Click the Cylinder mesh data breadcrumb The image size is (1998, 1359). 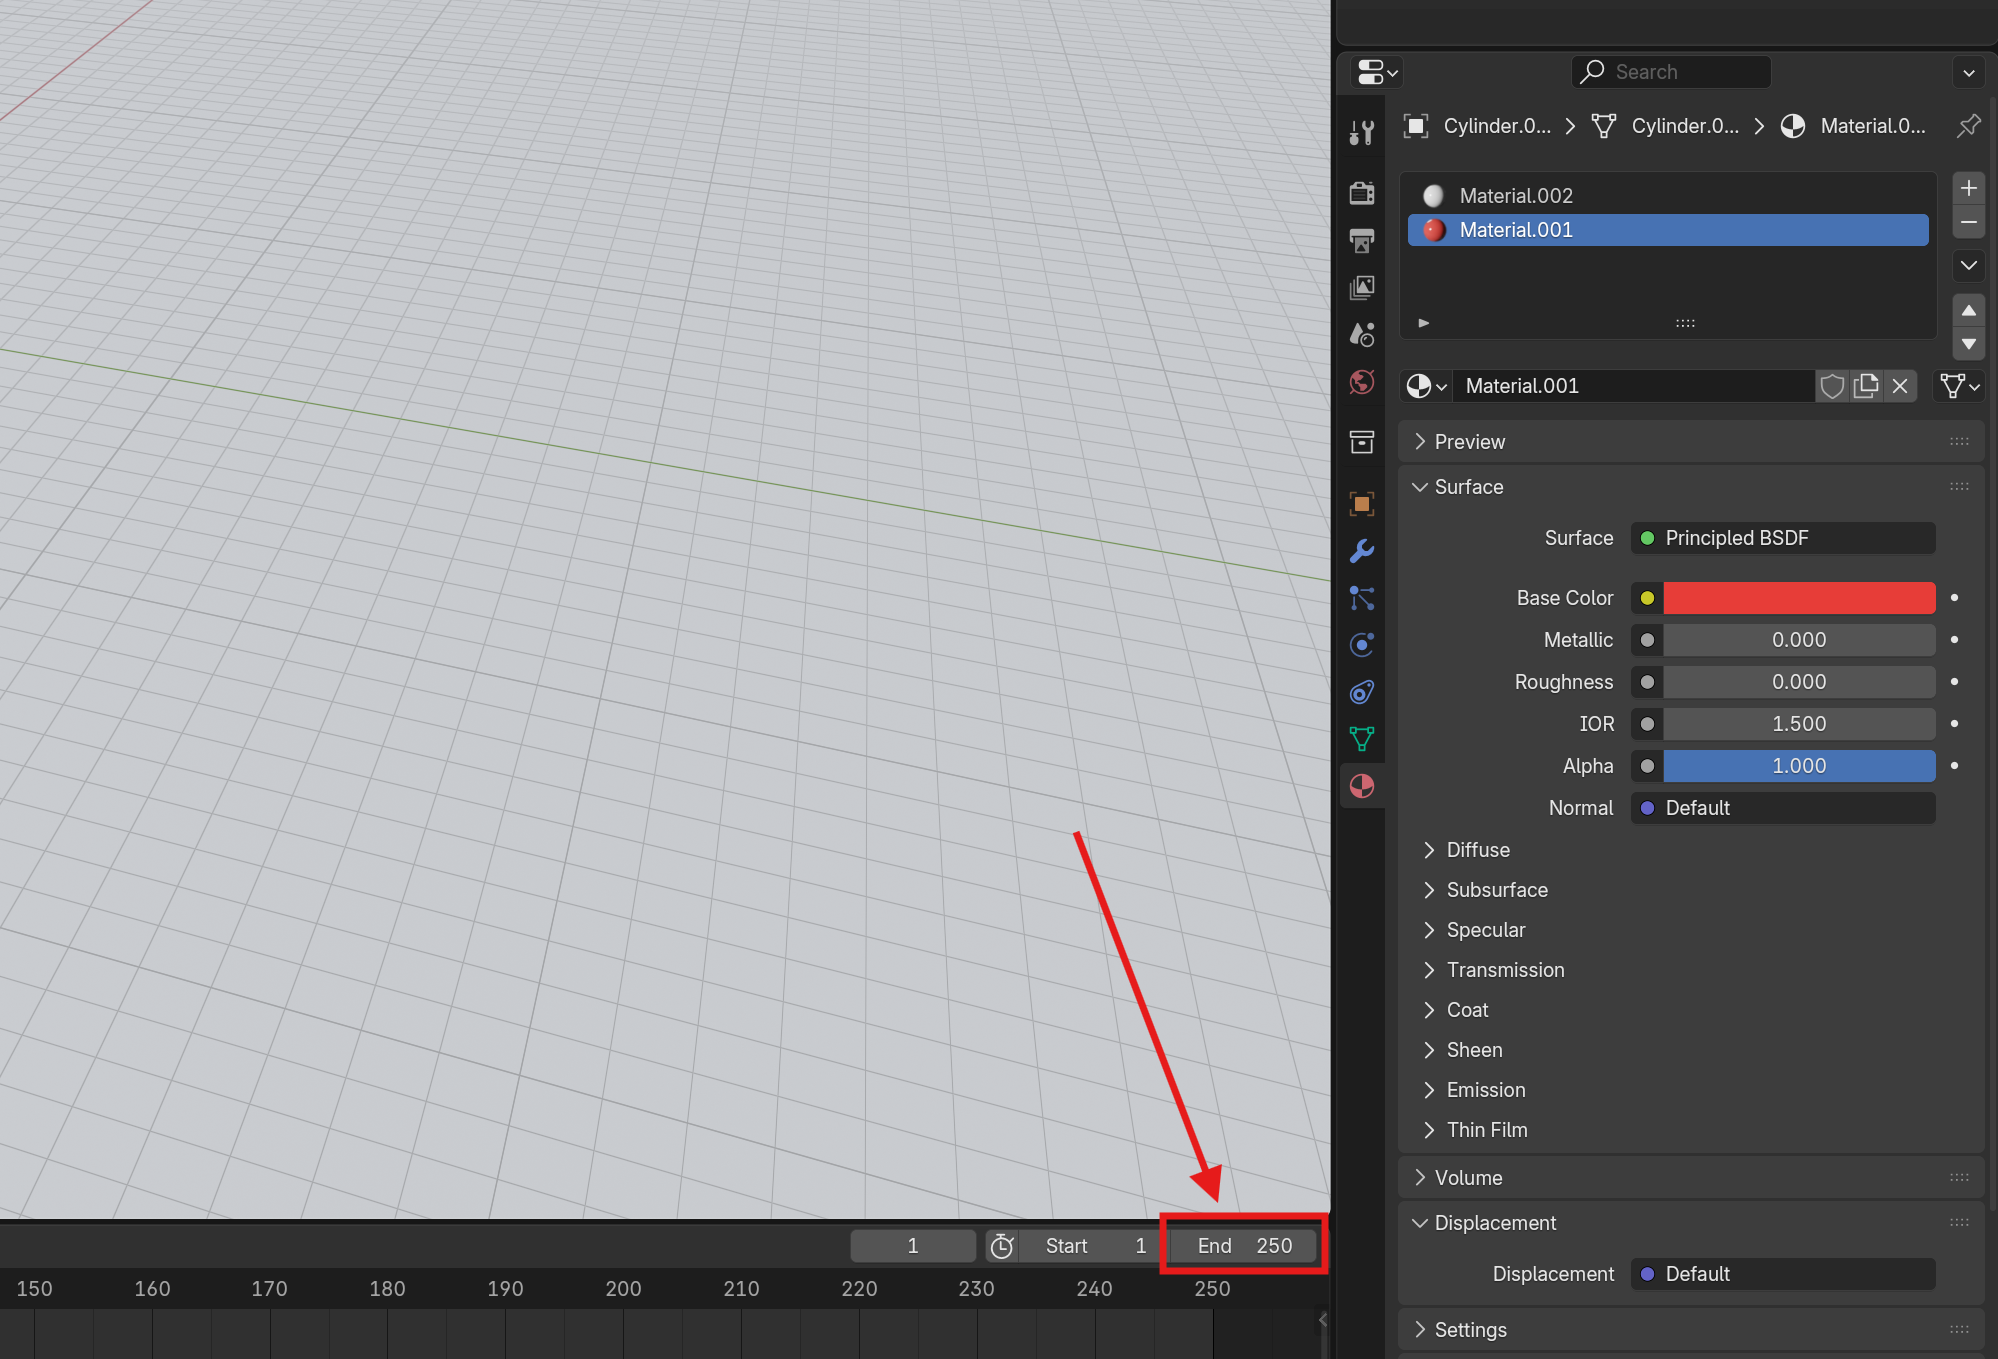1665,126
